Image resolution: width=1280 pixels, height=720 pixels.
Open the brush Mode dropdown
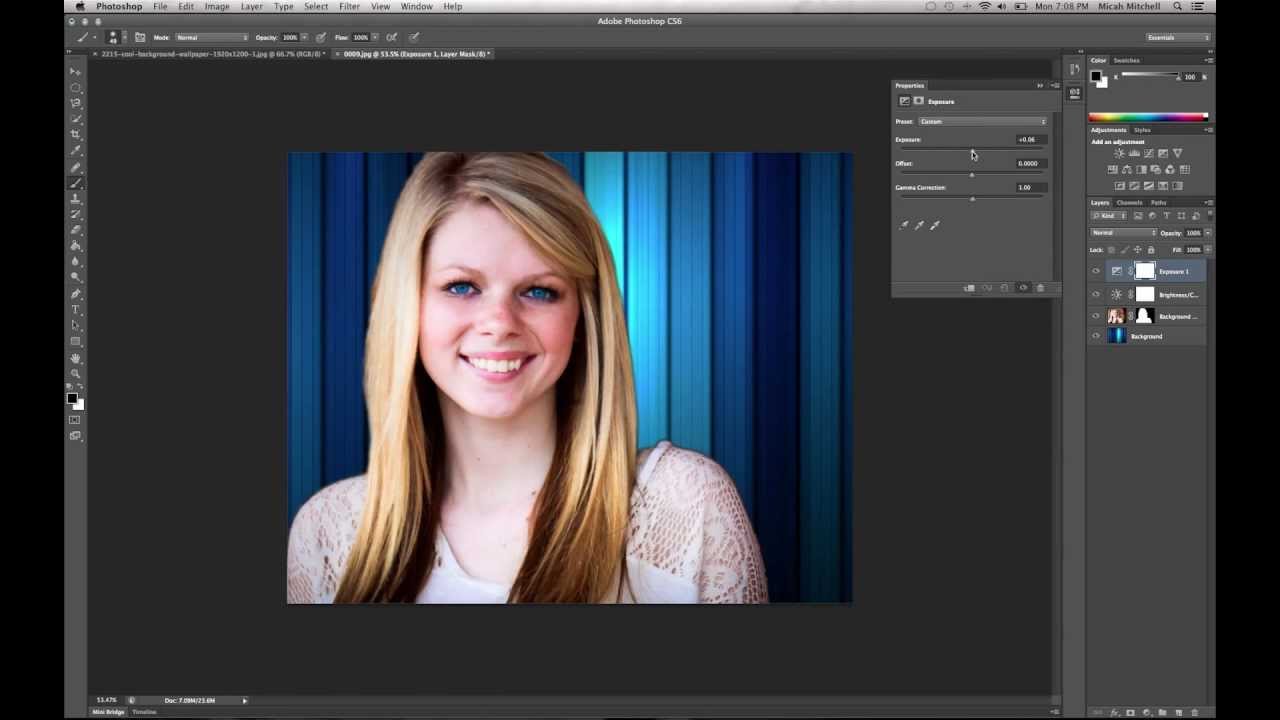(x=212, y=37)
